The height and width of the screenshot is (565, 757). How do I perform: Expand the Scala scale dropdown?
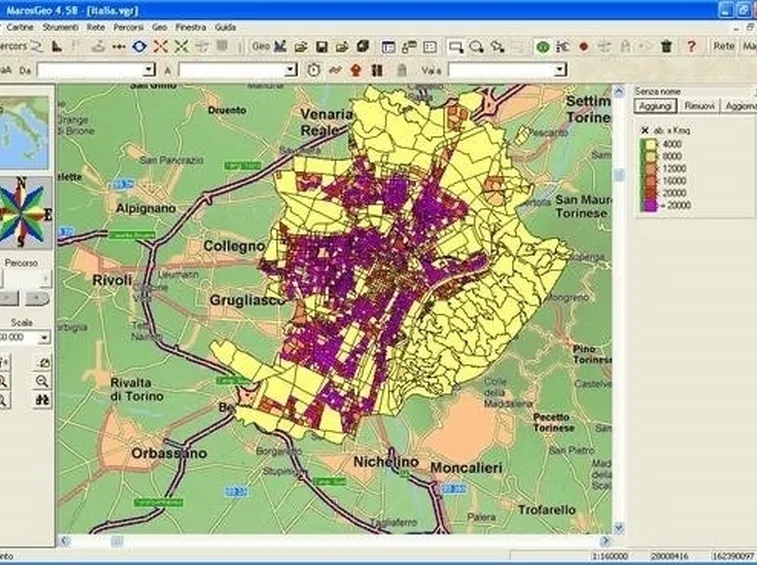click(x=44, y=337)
